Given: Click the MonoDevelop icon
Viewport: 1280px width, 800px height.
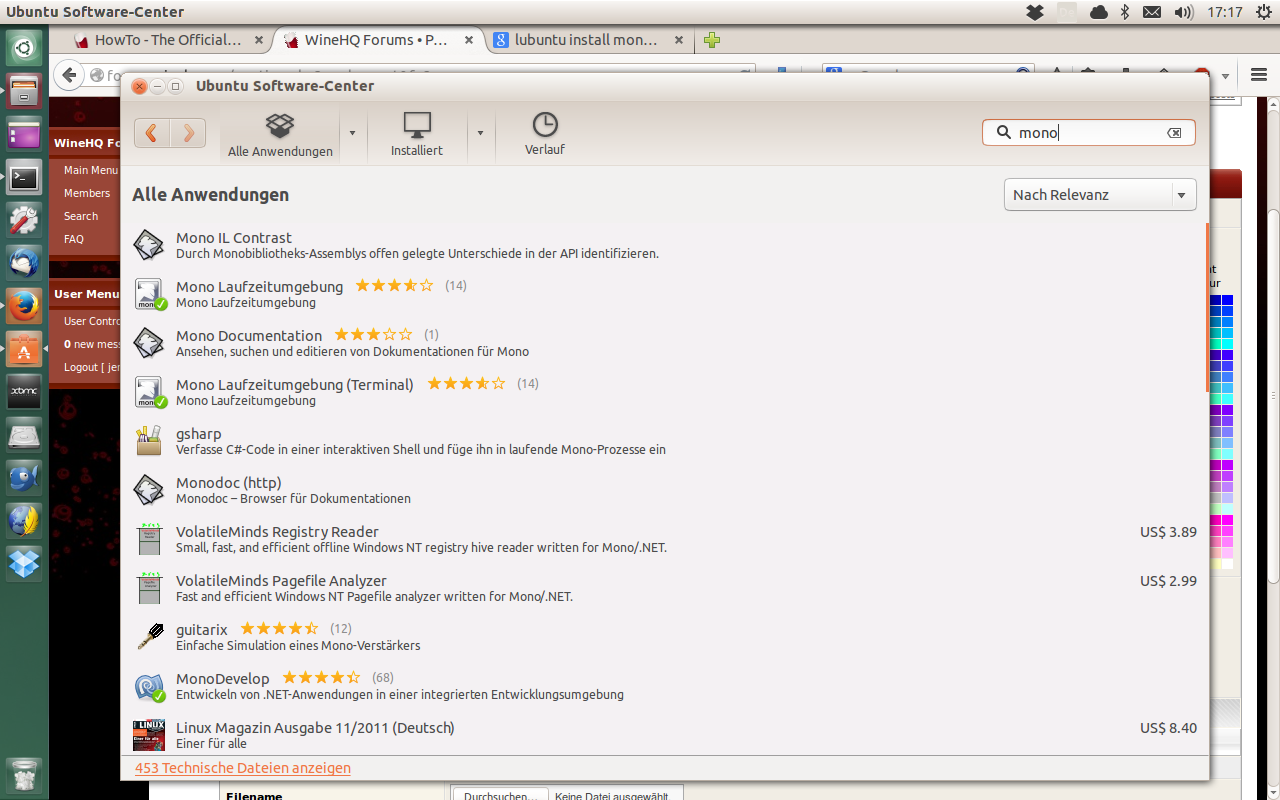Looking at the screenshot, I should pyautogui.click(x=149, y=686).
